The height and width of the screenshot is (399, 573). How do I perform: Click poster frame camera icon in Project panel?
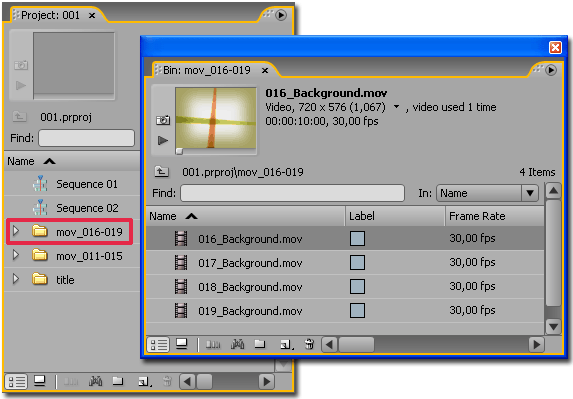pos(21,65)
